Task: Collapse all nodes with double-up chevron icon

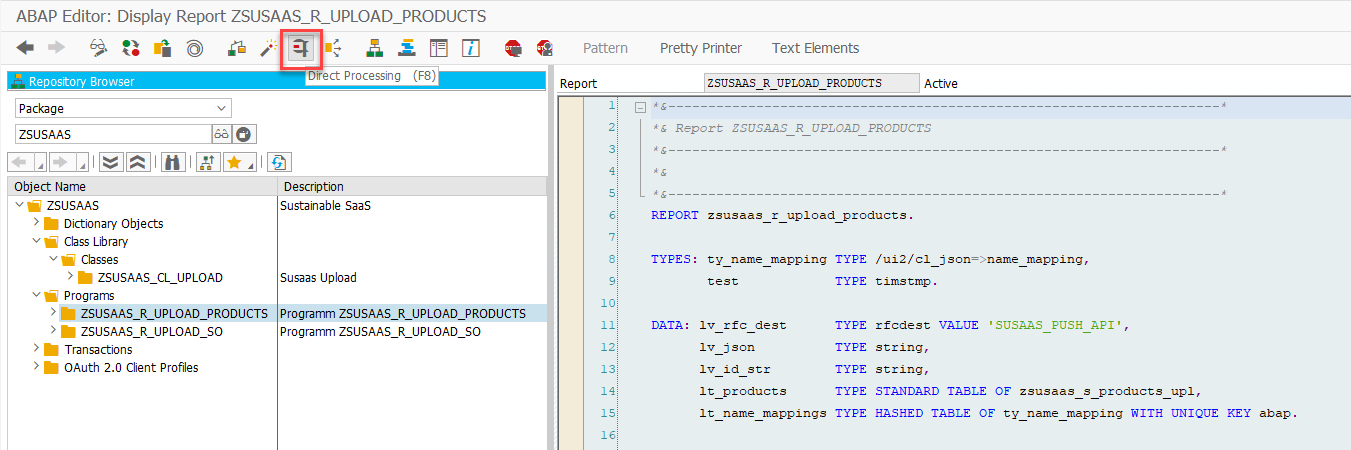Action: [138, 162]
